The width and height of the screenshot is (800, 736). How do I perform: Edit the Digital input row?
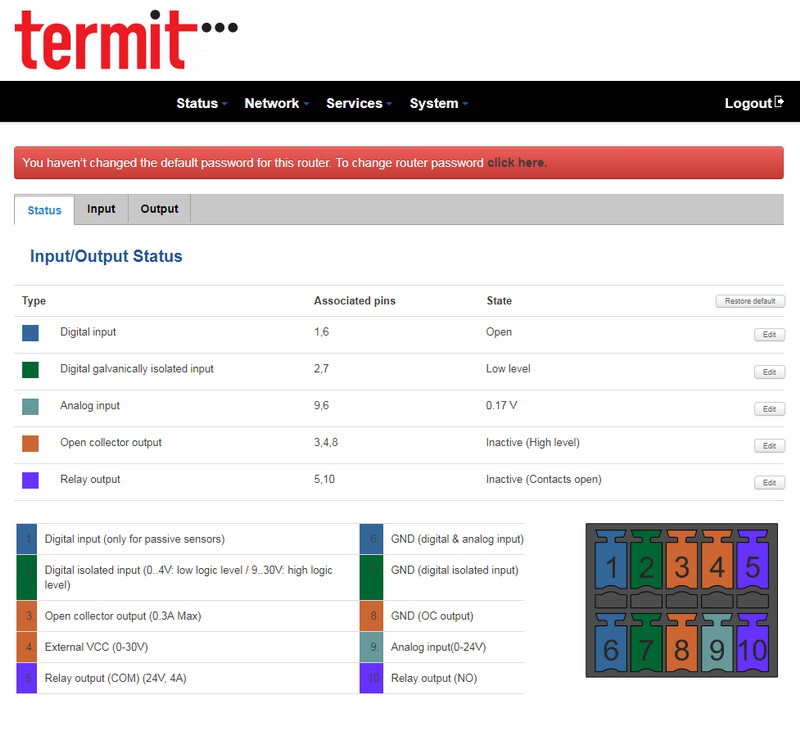[x=769, y=335]
